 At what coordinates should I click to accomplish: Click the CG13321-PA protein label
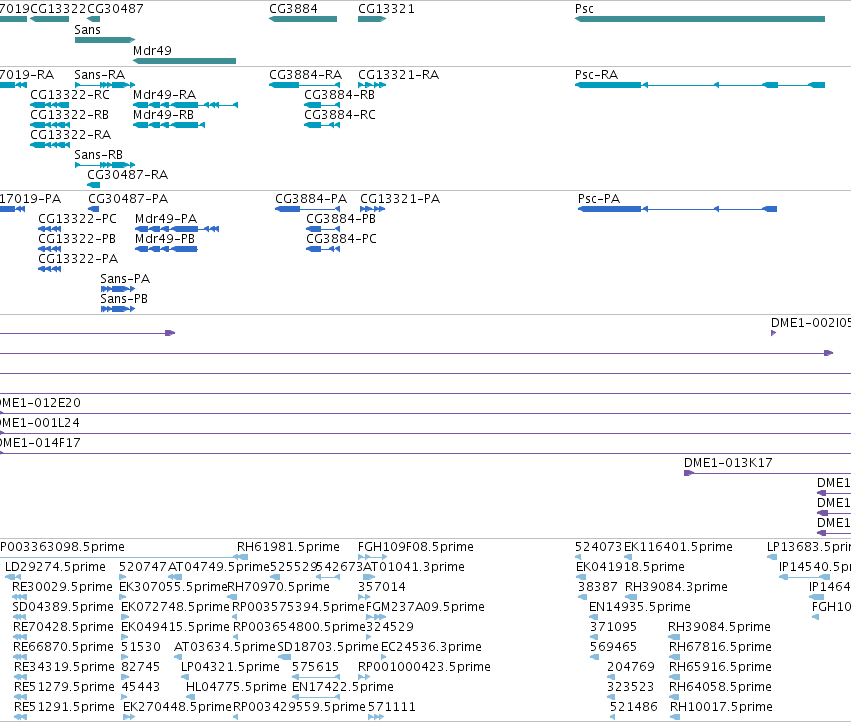point(400,199)
